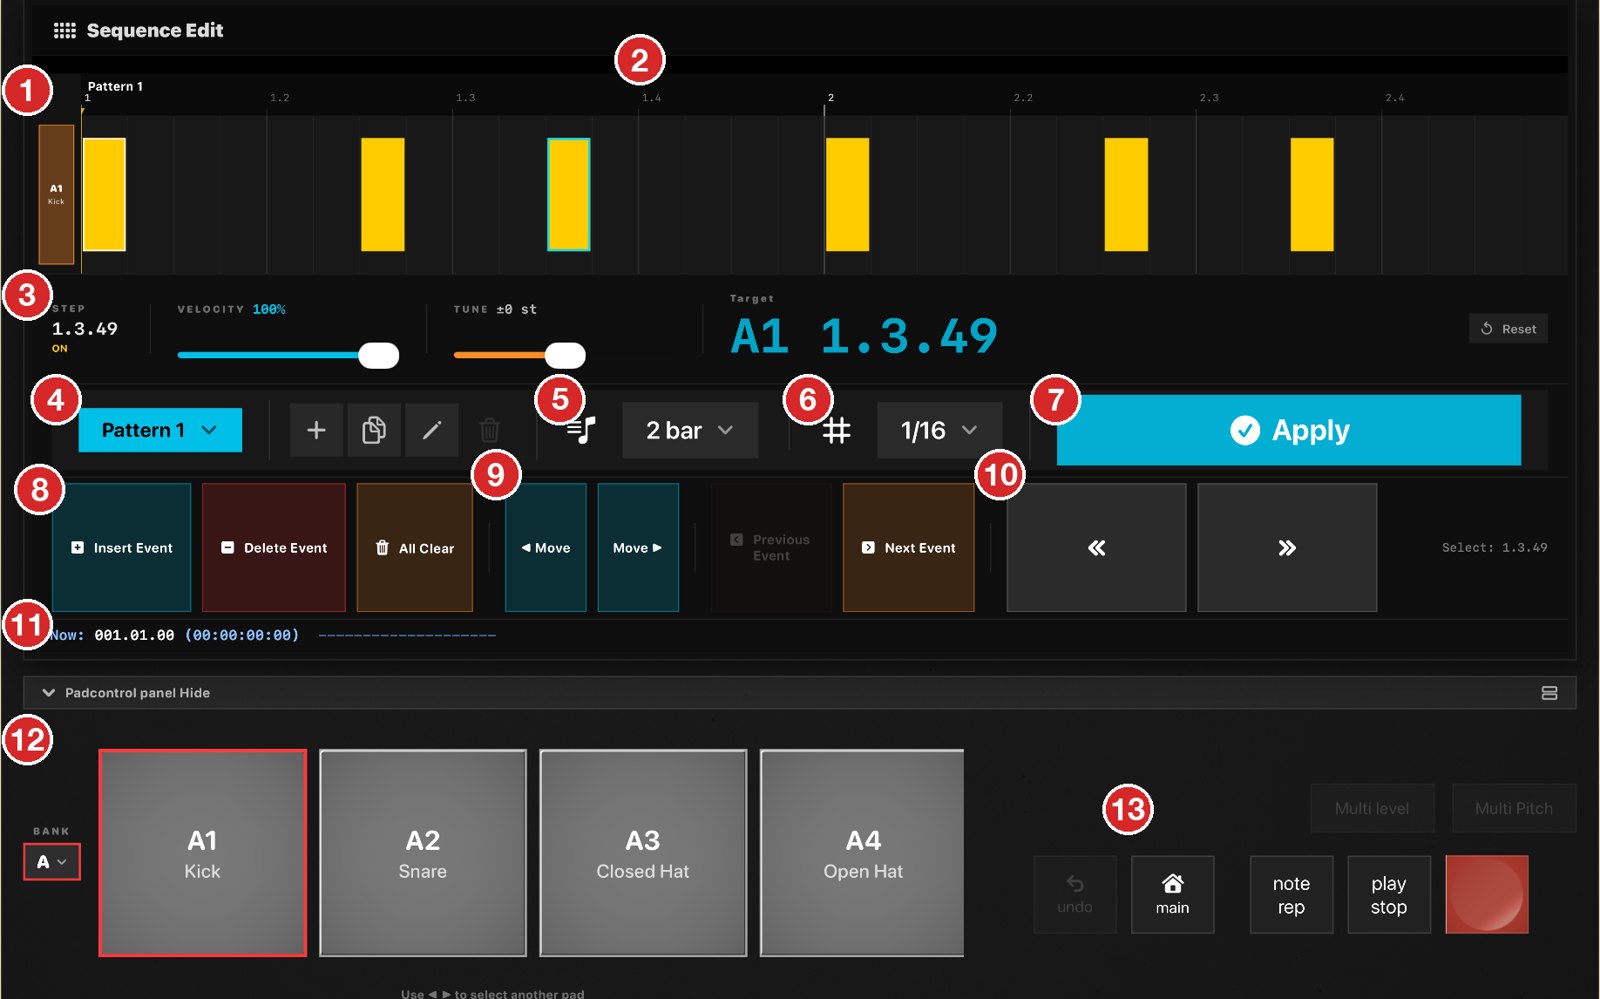Viewport: 1600px width, 999px height.
Task: Open the 2 bar length dropdown
Action: point(690,430)
